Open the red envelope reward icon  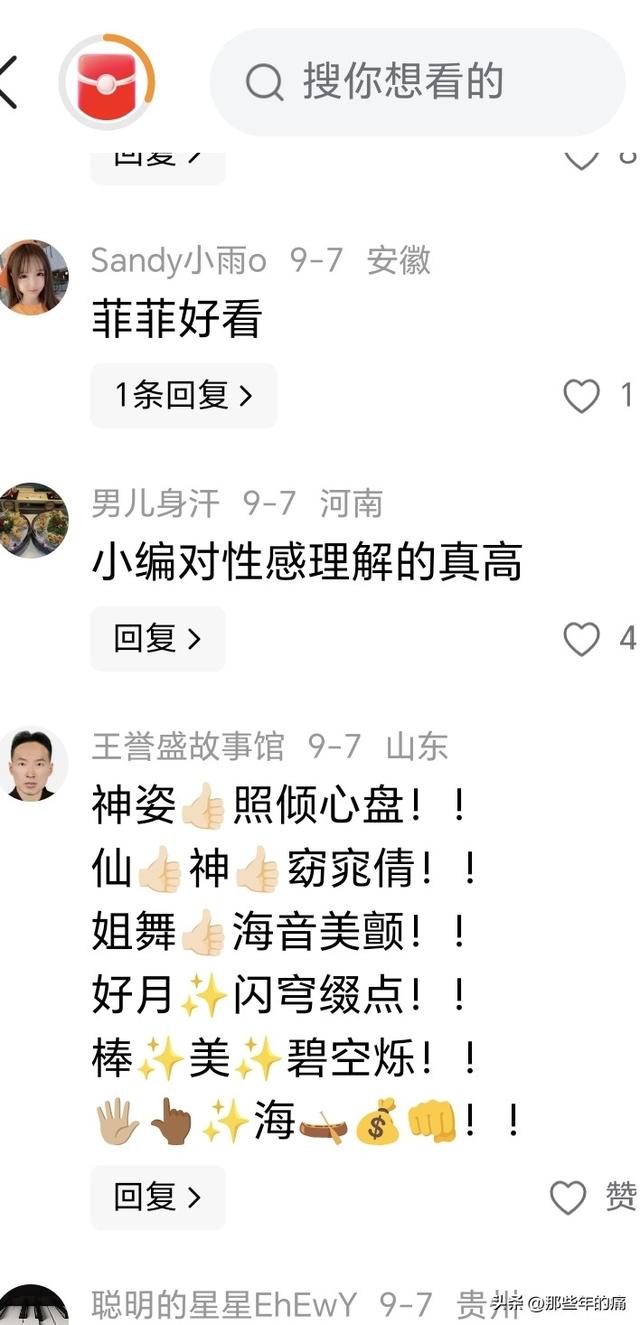107,82
